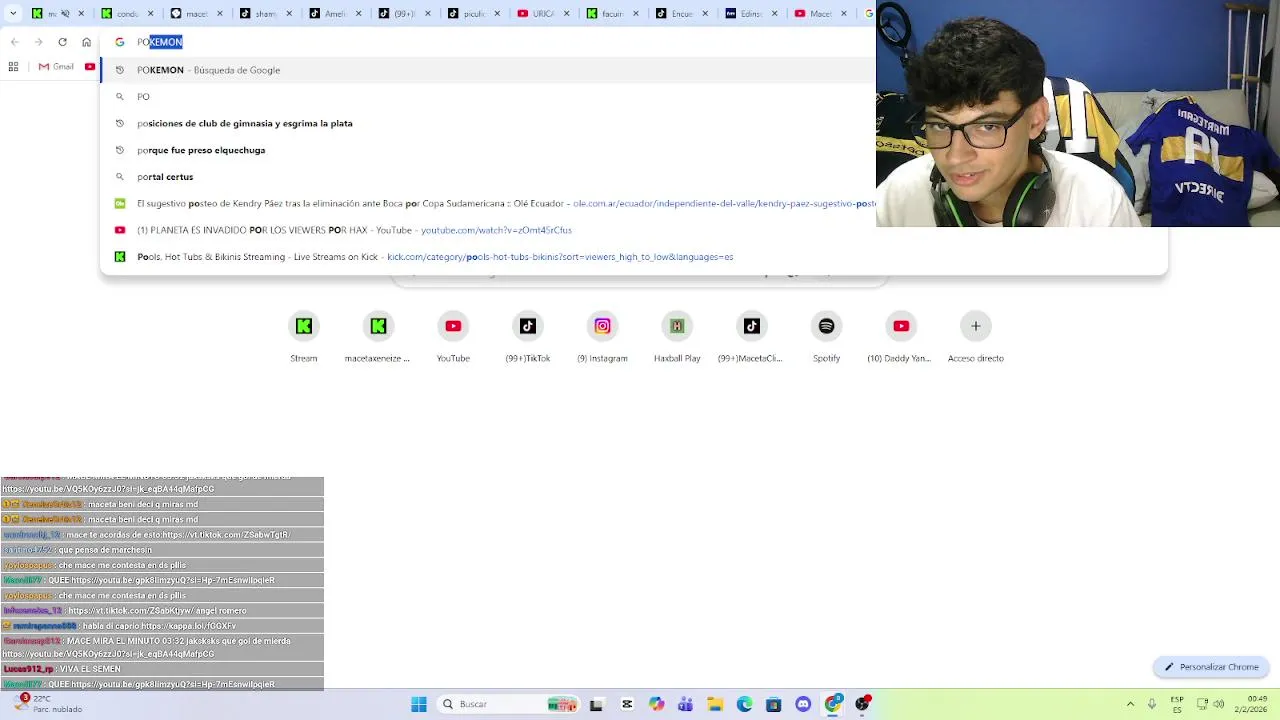Open File Explorer from the taskbar
The height and width of the screenshot is (720, 1280).
(715, 704)
